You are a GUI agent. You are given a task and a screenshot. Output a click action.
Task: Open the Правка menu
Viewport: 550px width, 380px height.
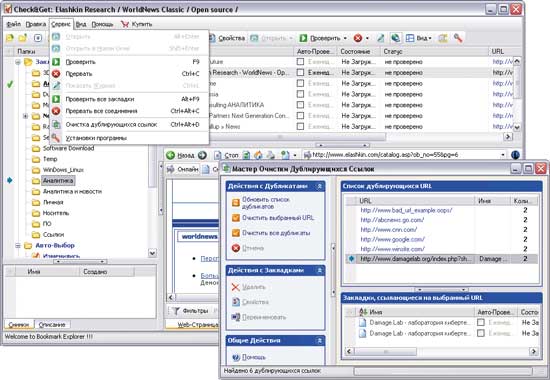[x=36, y=24]
